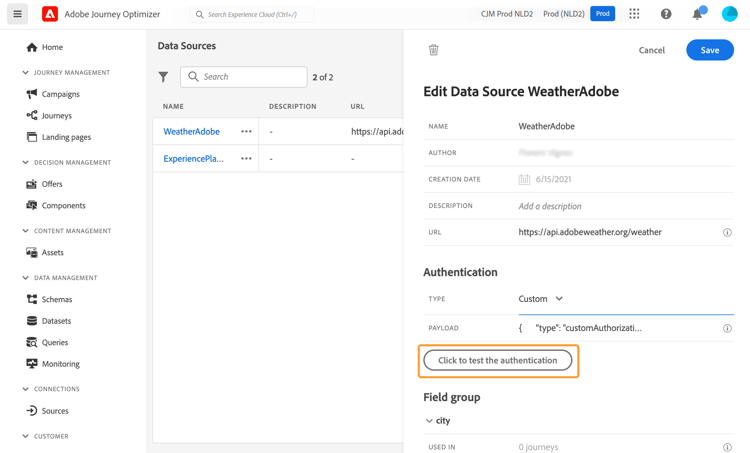Open WeatherAdobe row more actions menu
The height and width of the screenshot is (453, 750).
pos(246,131)
